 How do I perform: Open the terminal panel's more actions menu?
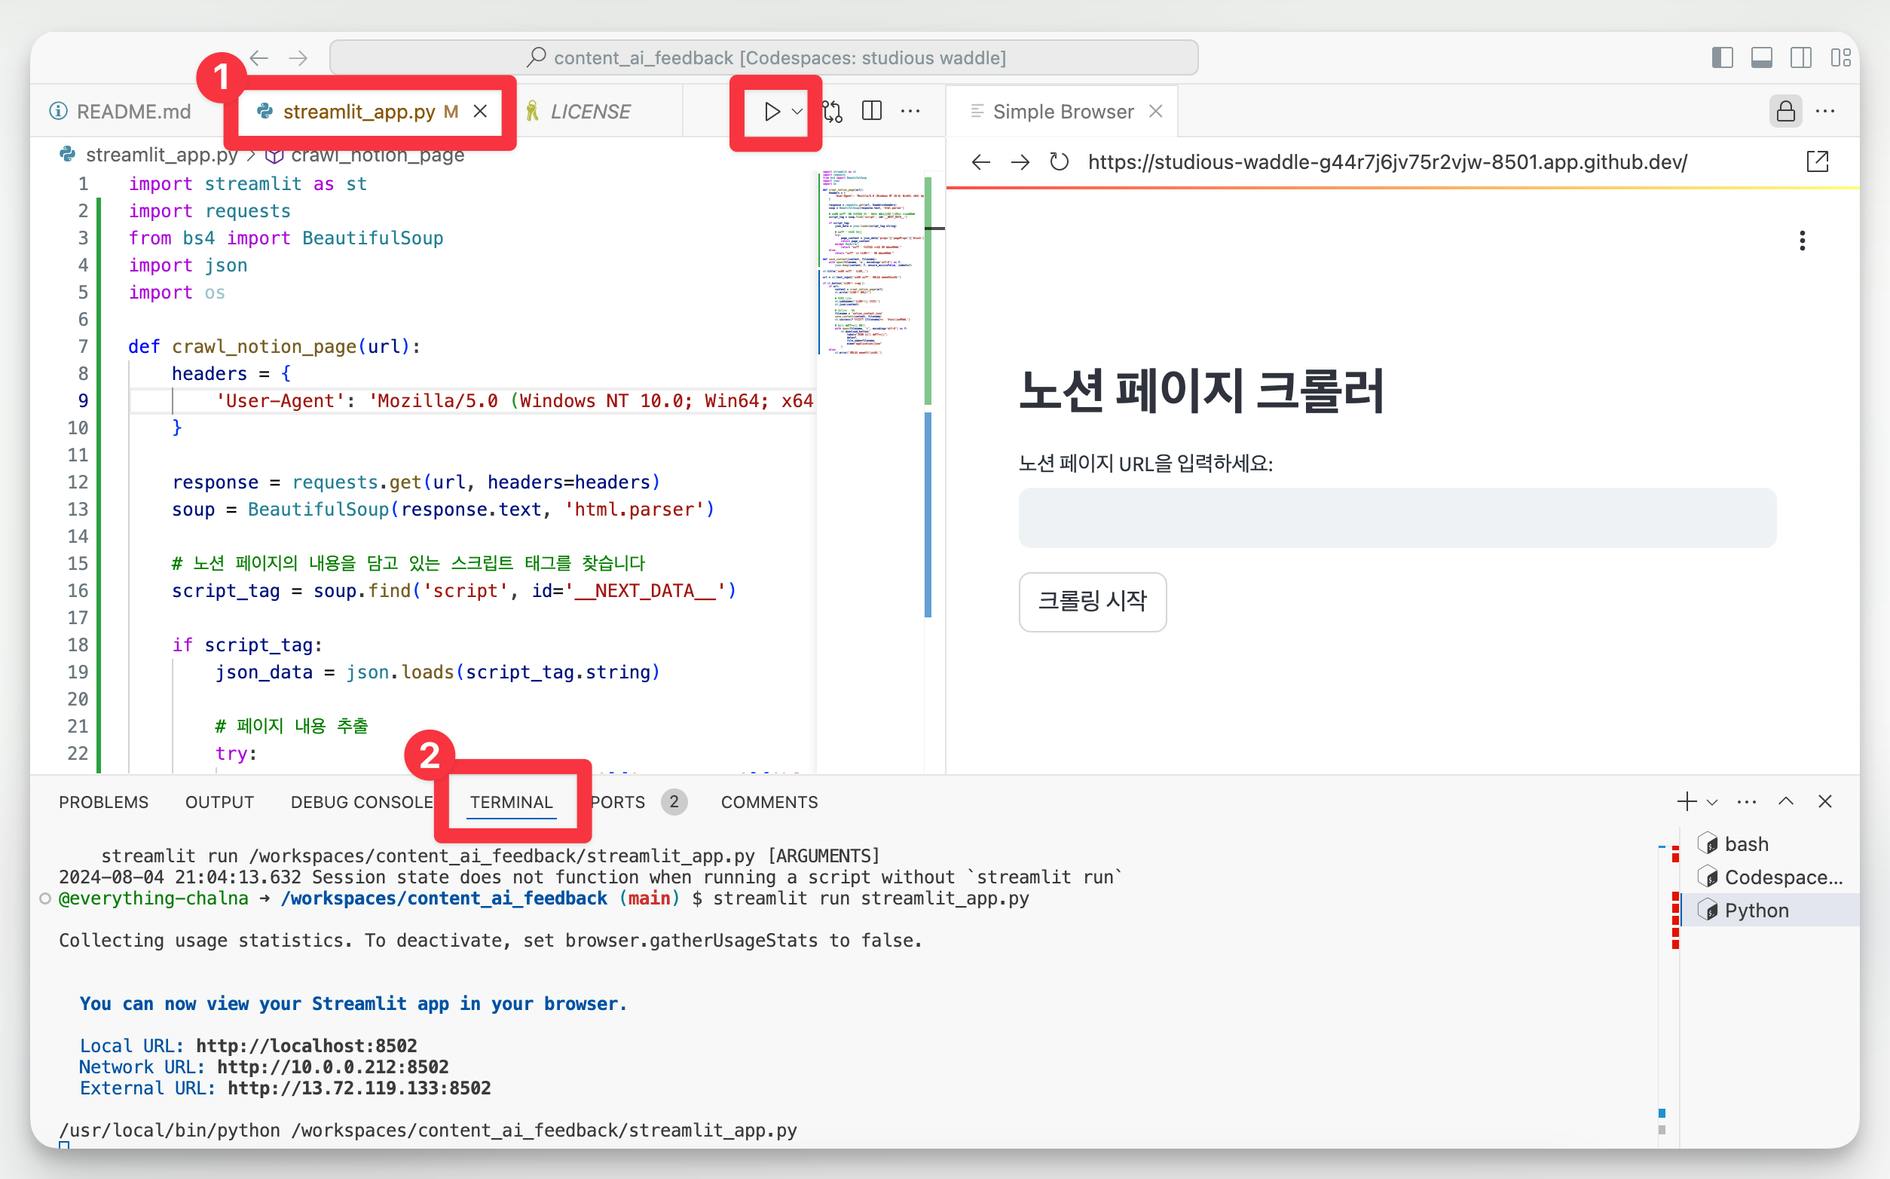pos(1747,801)
